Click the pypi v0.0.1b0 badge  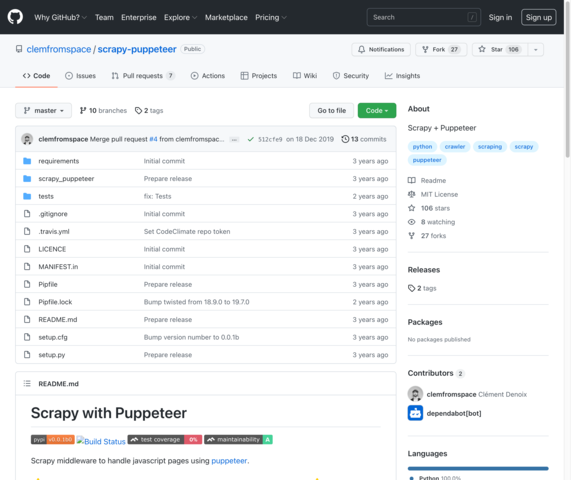(53, 440)
